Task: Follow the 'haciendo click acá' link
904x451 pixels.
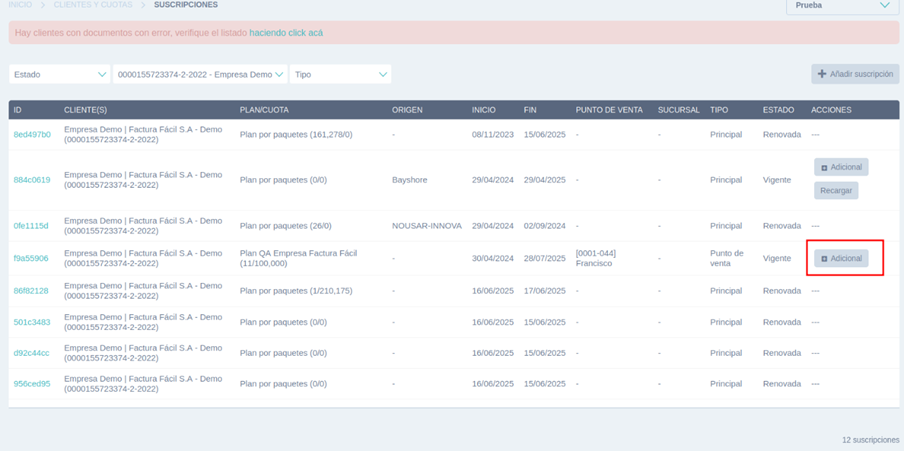Action: [286, 33]
